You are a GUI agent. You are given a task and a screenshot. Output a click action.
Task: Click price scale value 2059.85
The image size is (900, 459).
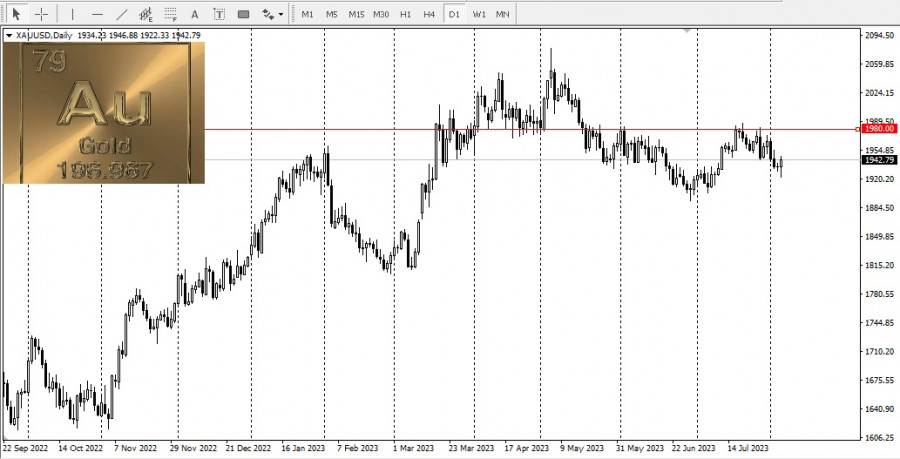pyautogui.click(x=879, y=64)
